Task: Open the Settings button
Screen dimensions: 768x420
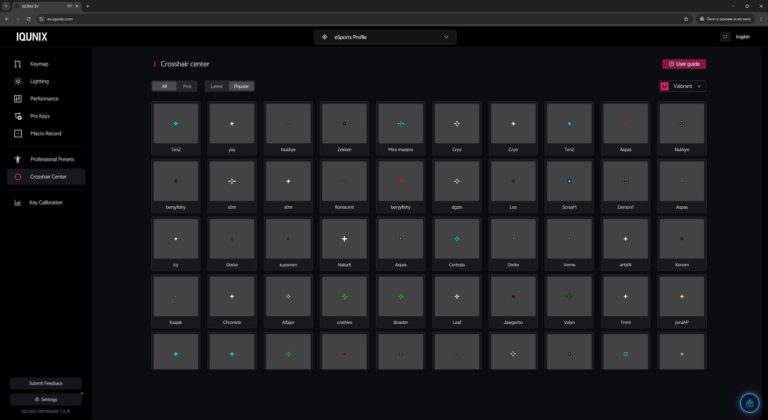Action: tap(46, 399)
